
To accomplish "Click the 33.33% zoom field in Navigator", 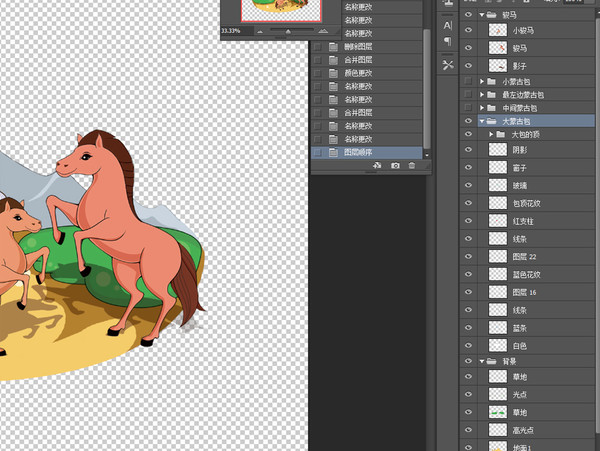I will pyautogui.click(x=236, y=31).
